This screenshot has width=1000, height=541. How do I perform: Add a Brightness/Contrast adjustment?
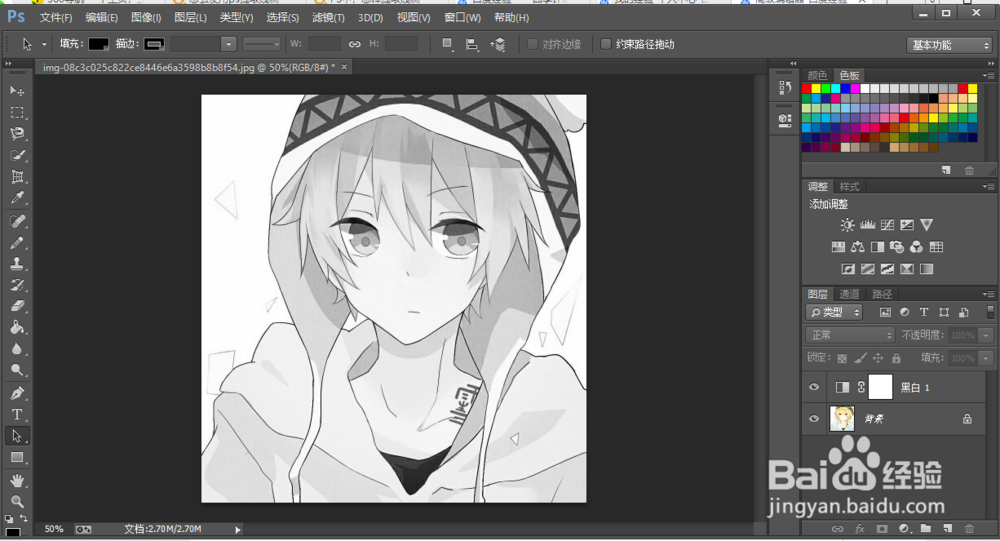coord(847,225)
